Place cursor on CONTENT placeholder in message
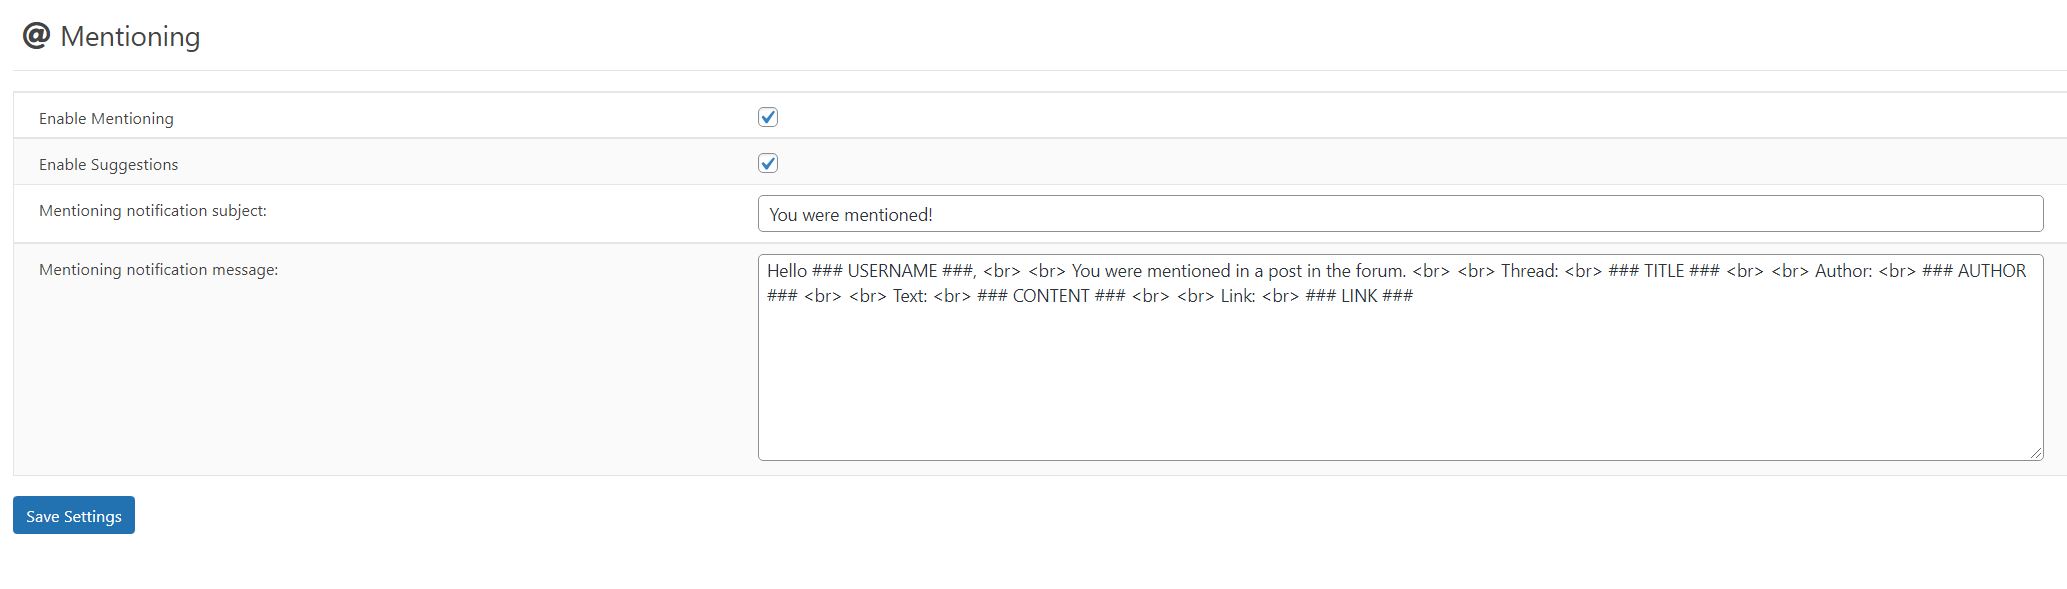This screenshot has width=2067, height=589. click(x=1050, y=296)
